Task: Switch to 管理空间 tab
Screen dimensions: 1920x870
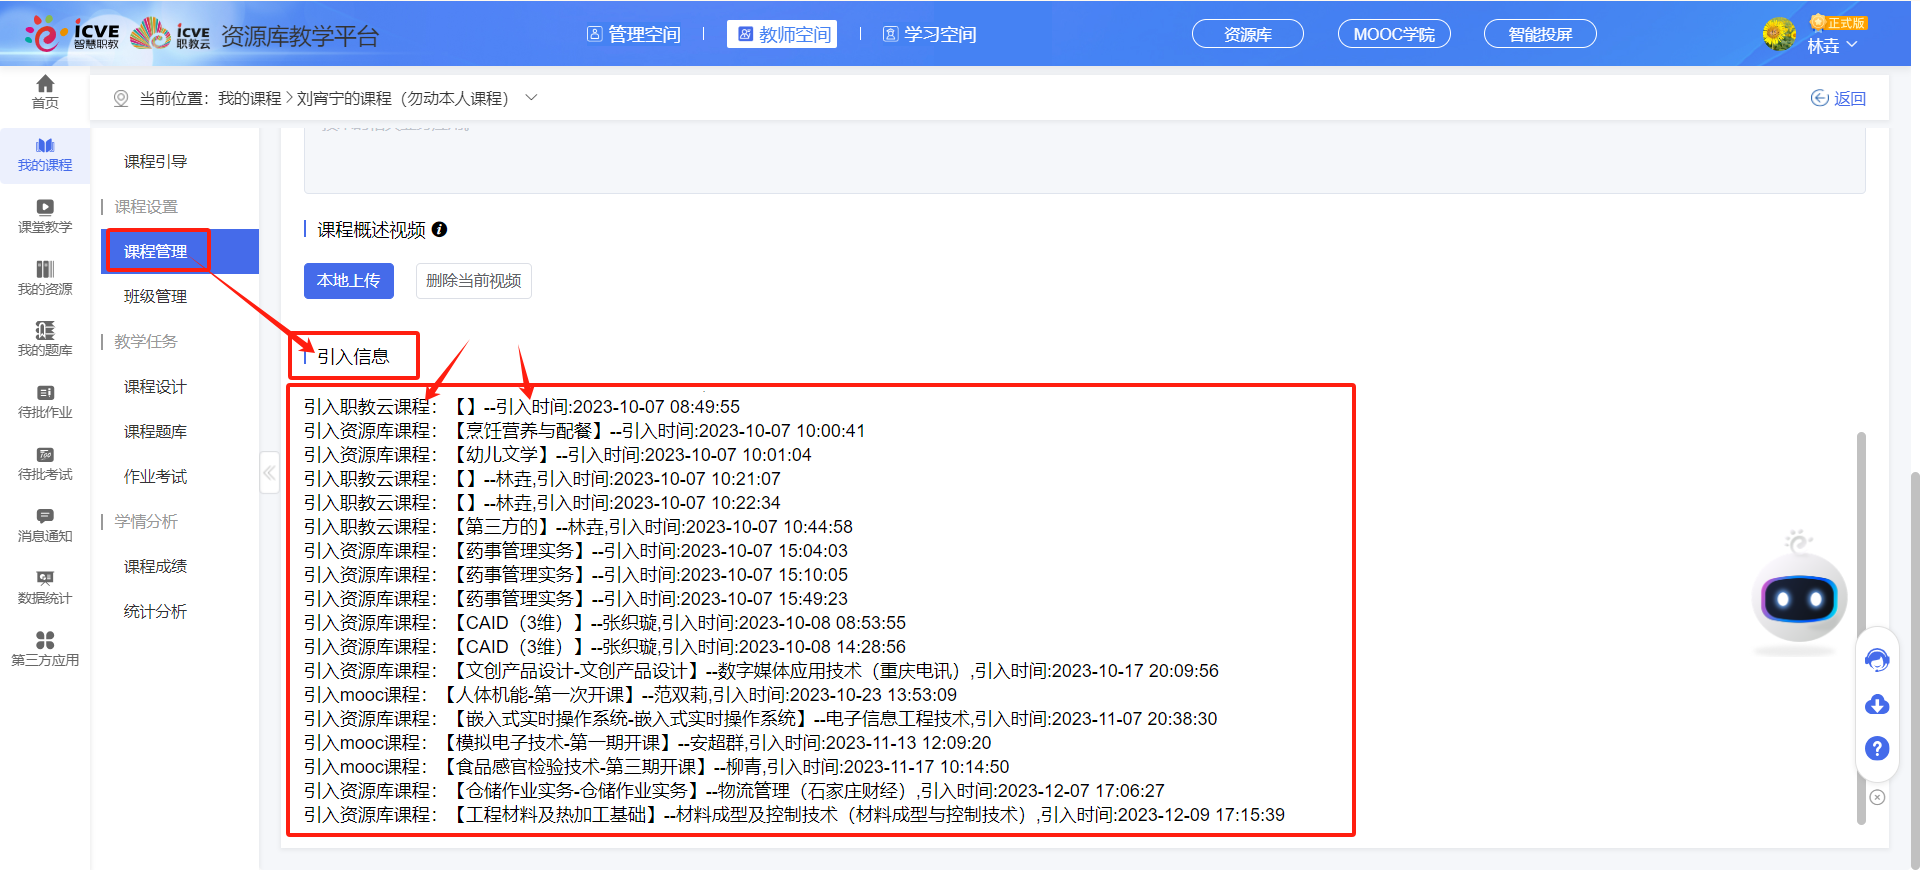Action: (x=634, y=35)
